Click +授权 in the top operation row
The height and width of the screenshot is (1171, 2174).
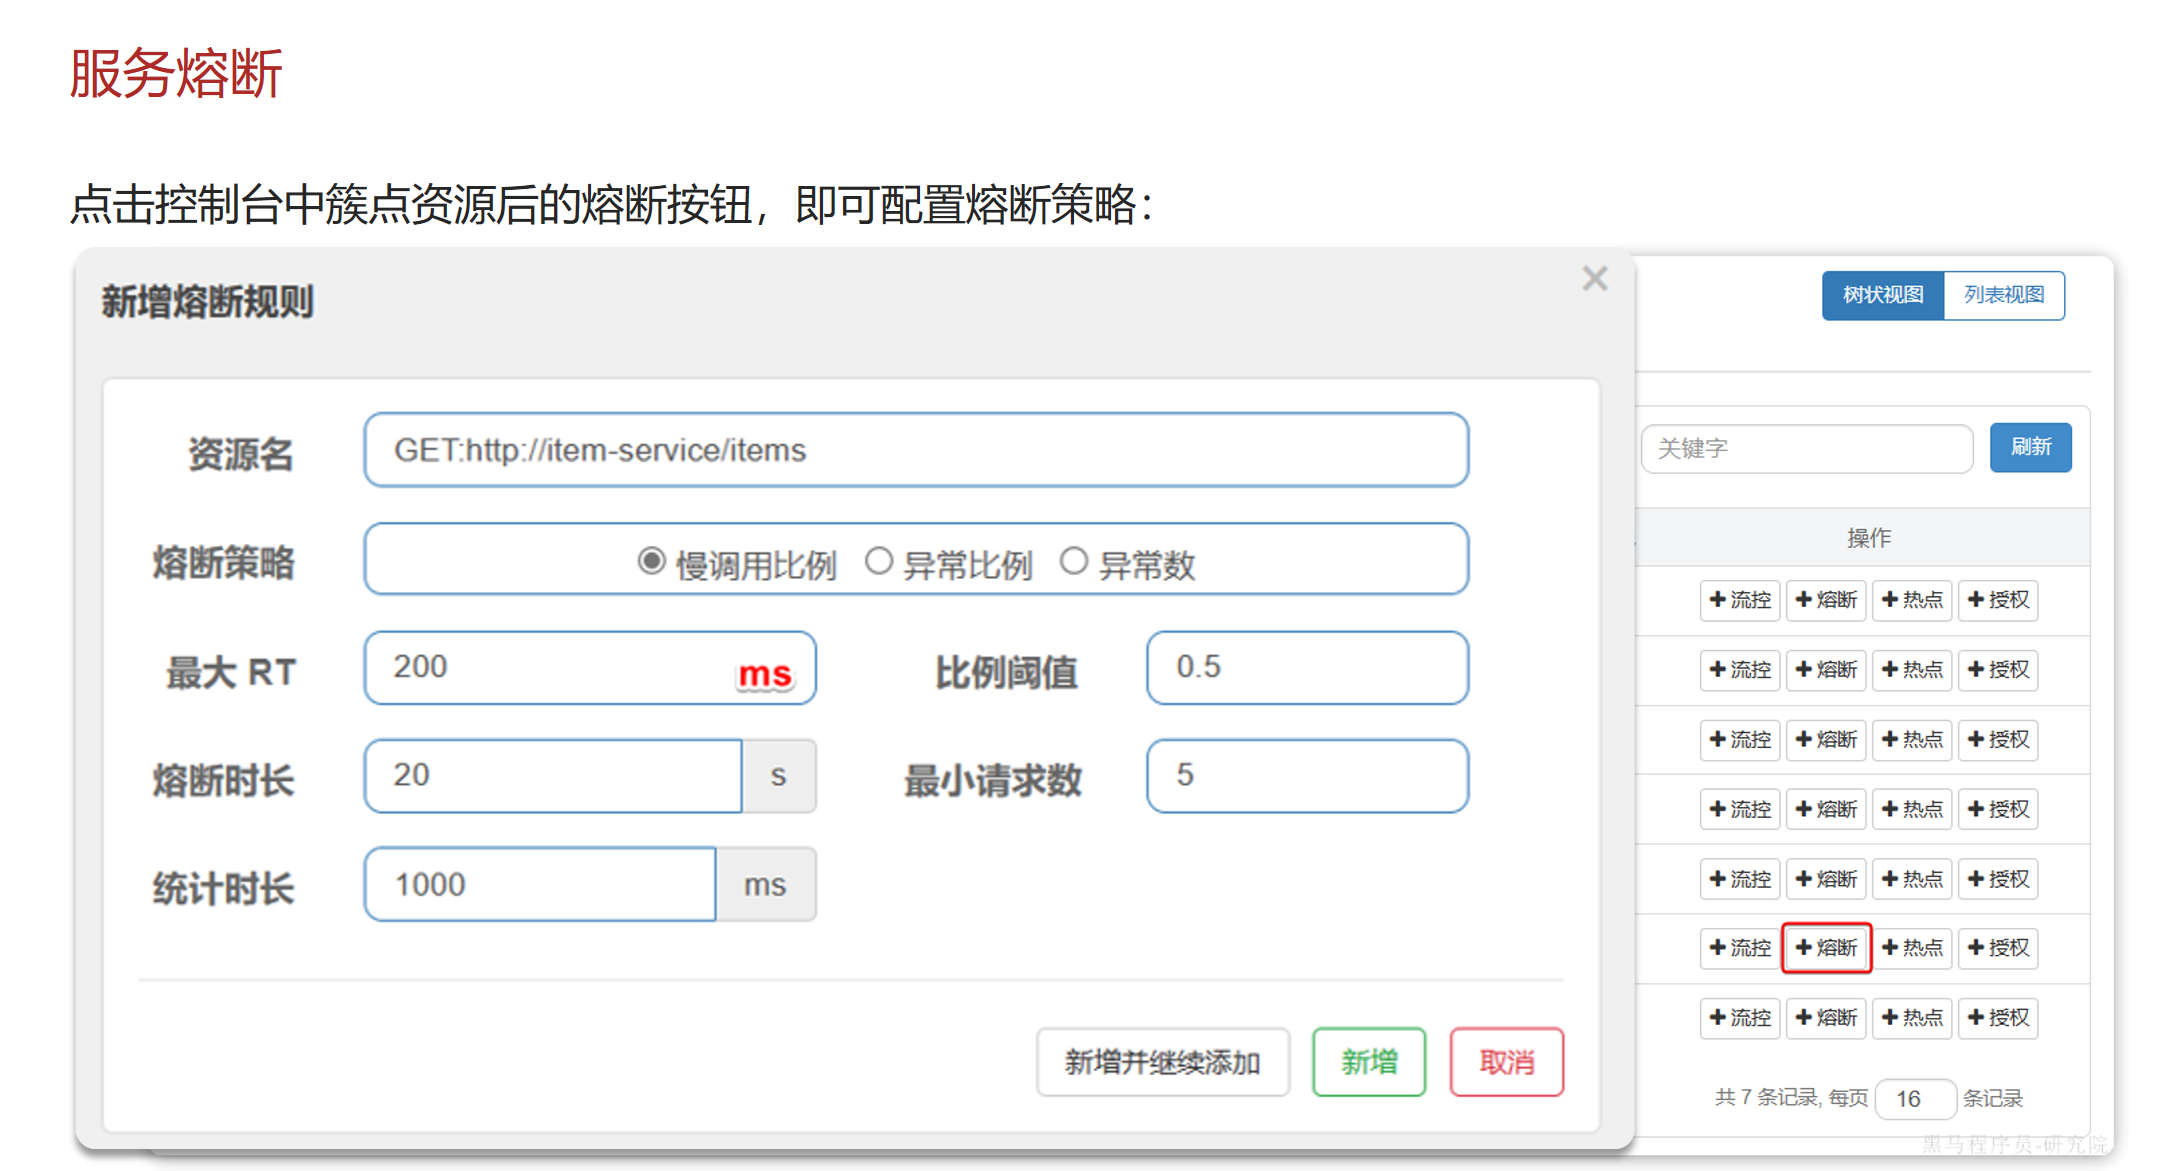(x=1998, y=600)
